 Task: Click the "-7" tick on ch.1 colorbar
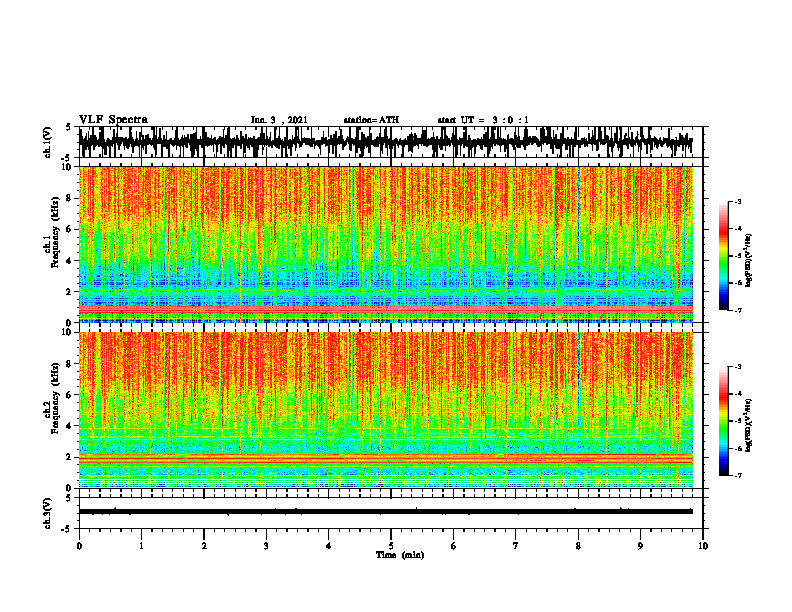coord(737,310)
